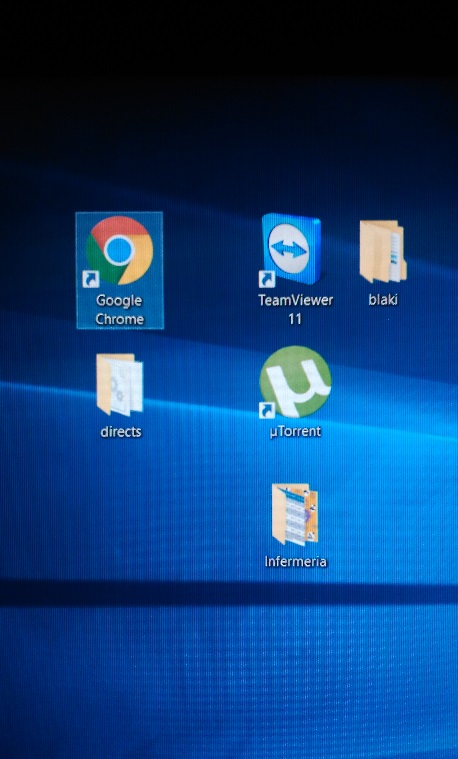Click the "blaki" folder name label

pyautogui.click(x=383, y=300)
